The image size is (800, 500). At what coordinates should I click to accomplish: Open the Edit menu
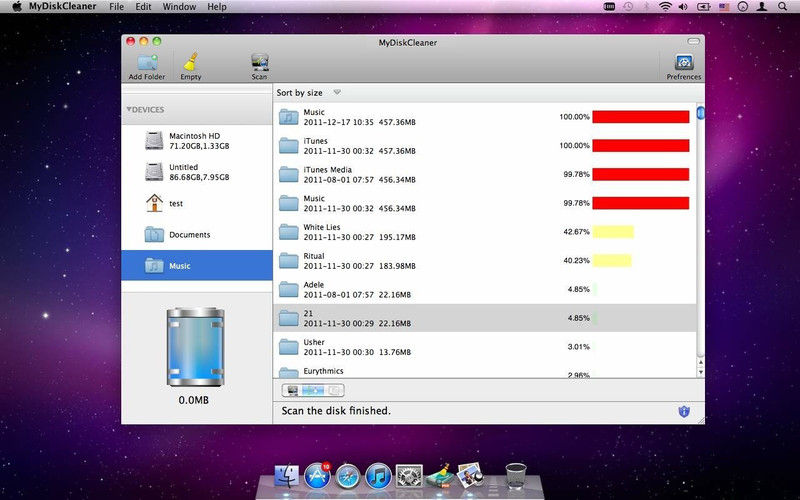click(143, 7)
